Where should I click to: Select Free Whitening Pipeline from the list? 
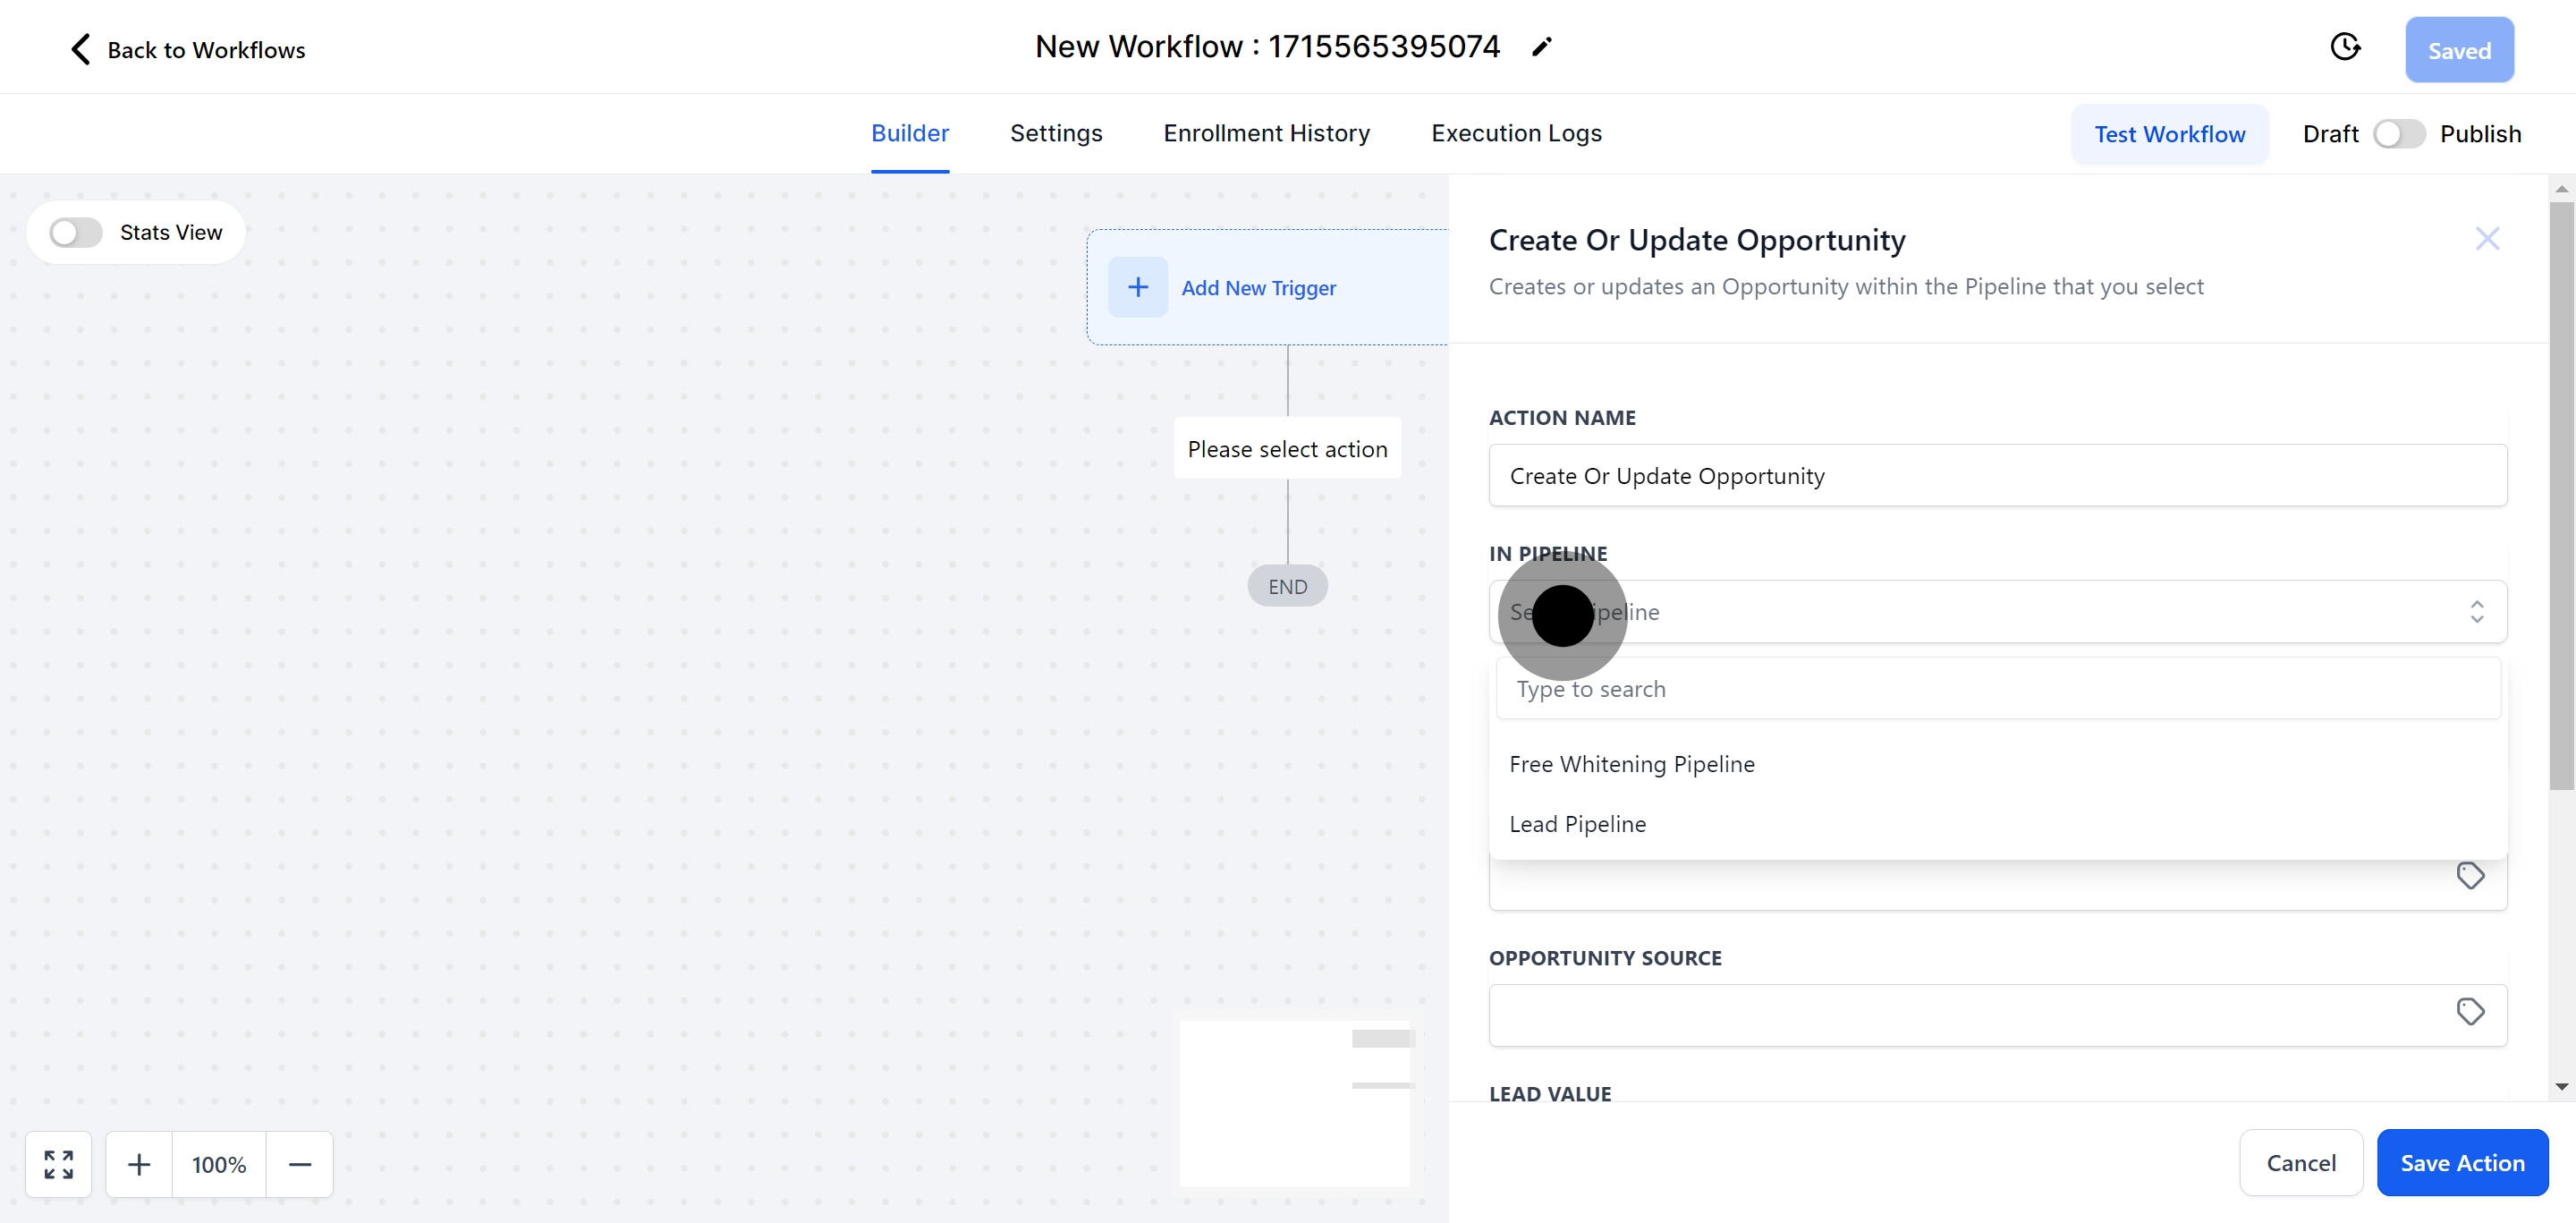1631,763
